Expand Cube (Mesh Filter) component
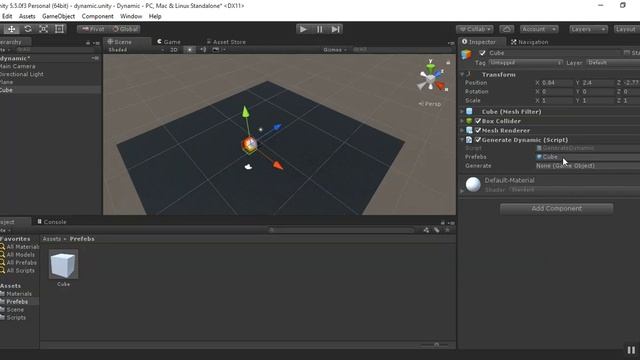Image resolution: width=640 pixels, height=360 pixels. 462,111
